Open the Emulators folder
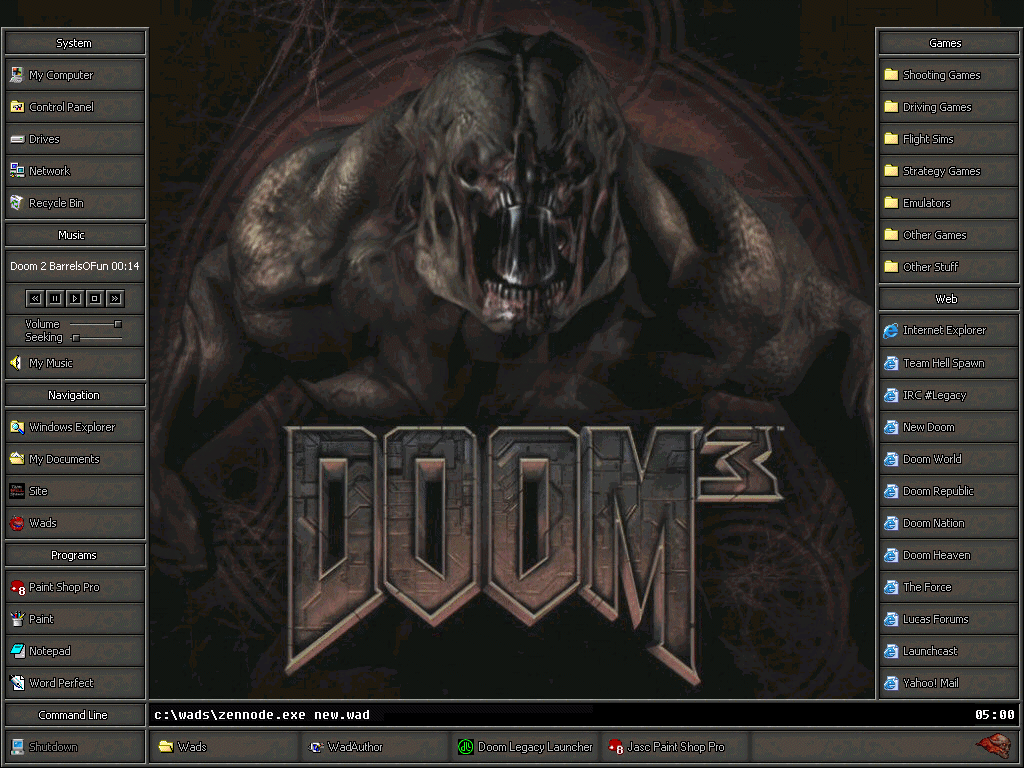Viewport: 1024px width, 768px height. coord(948,203)
